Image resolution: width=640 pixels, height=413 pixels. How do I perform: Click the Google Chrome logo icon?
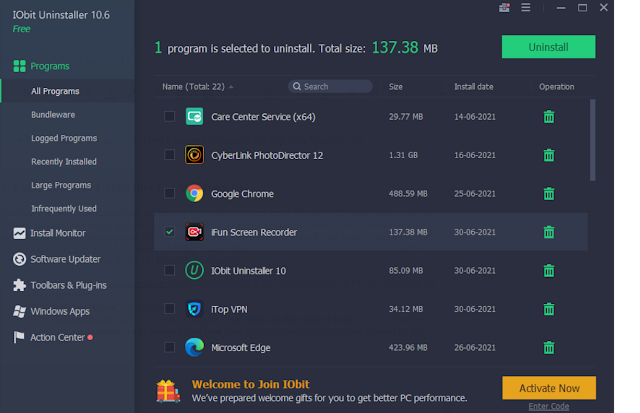194,193
